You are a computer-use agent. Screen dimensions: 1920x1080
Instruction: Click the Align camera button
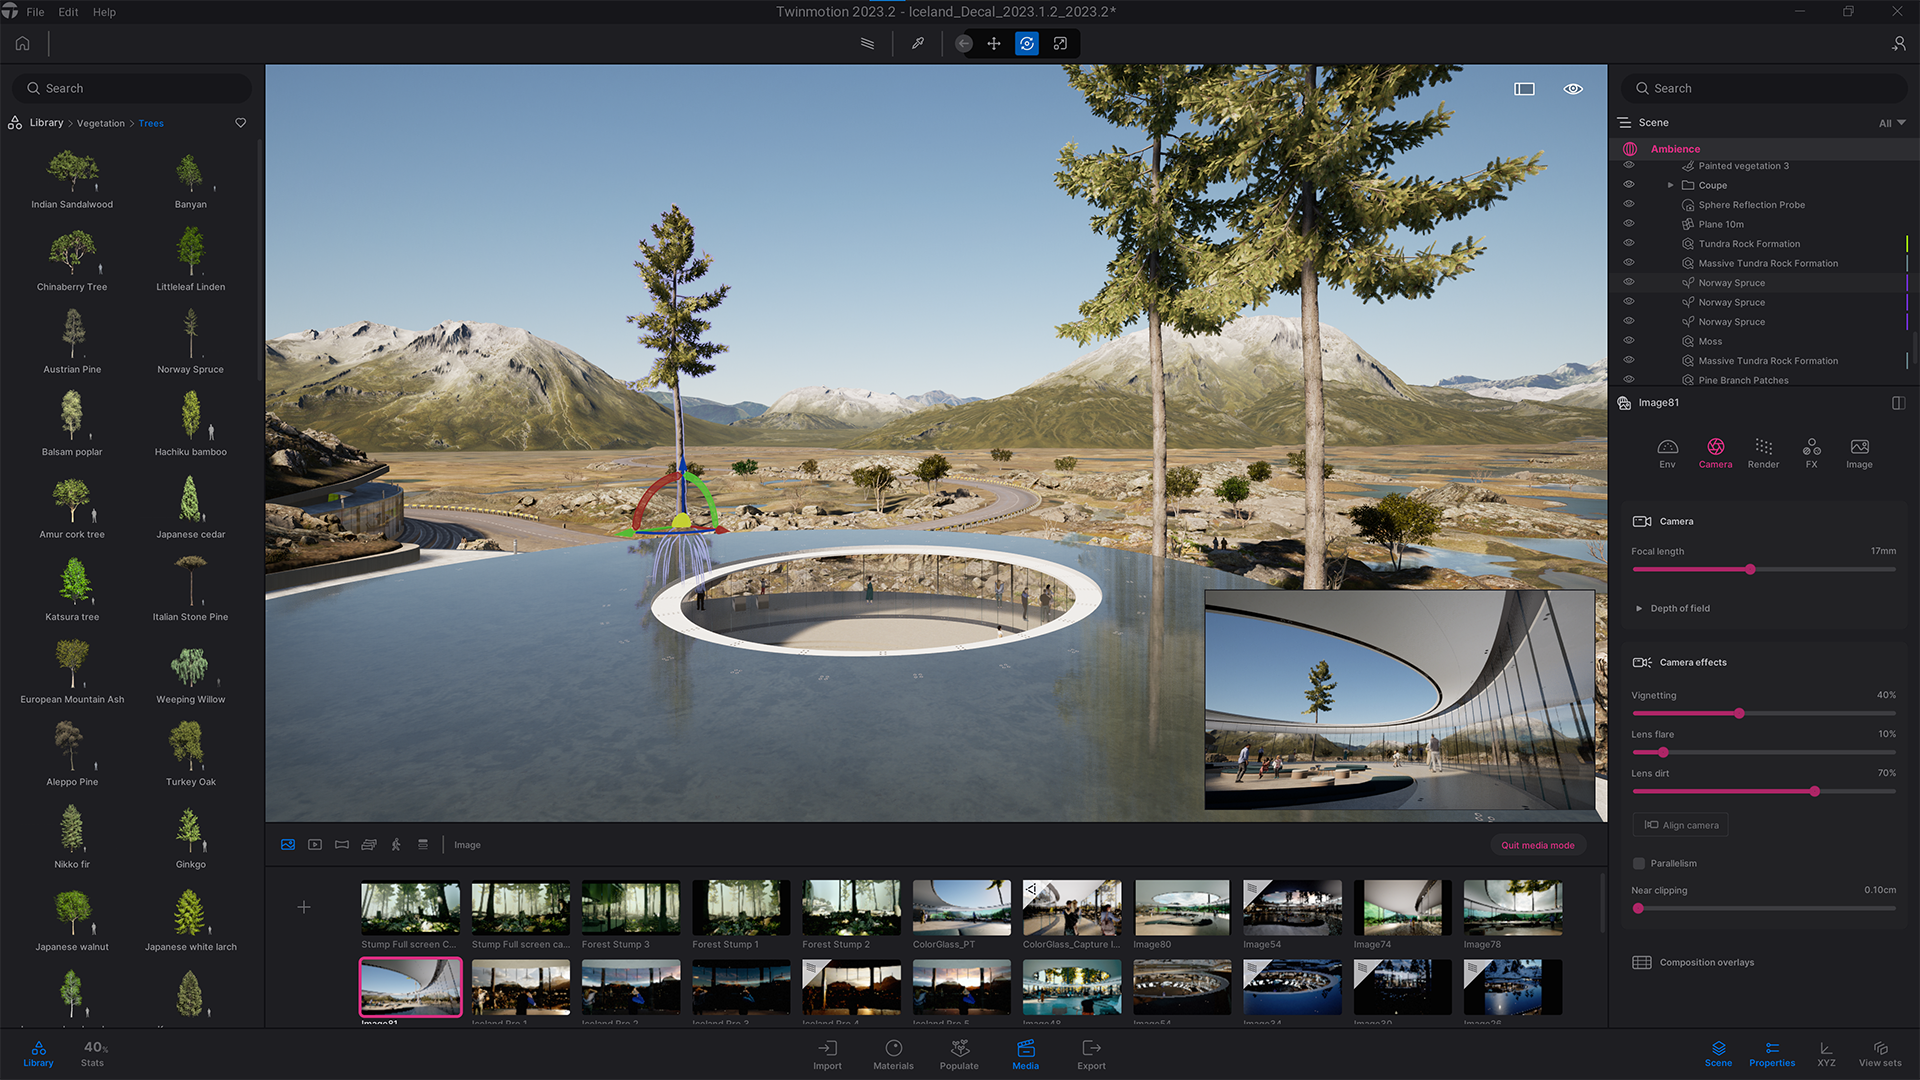(1682, 825)
